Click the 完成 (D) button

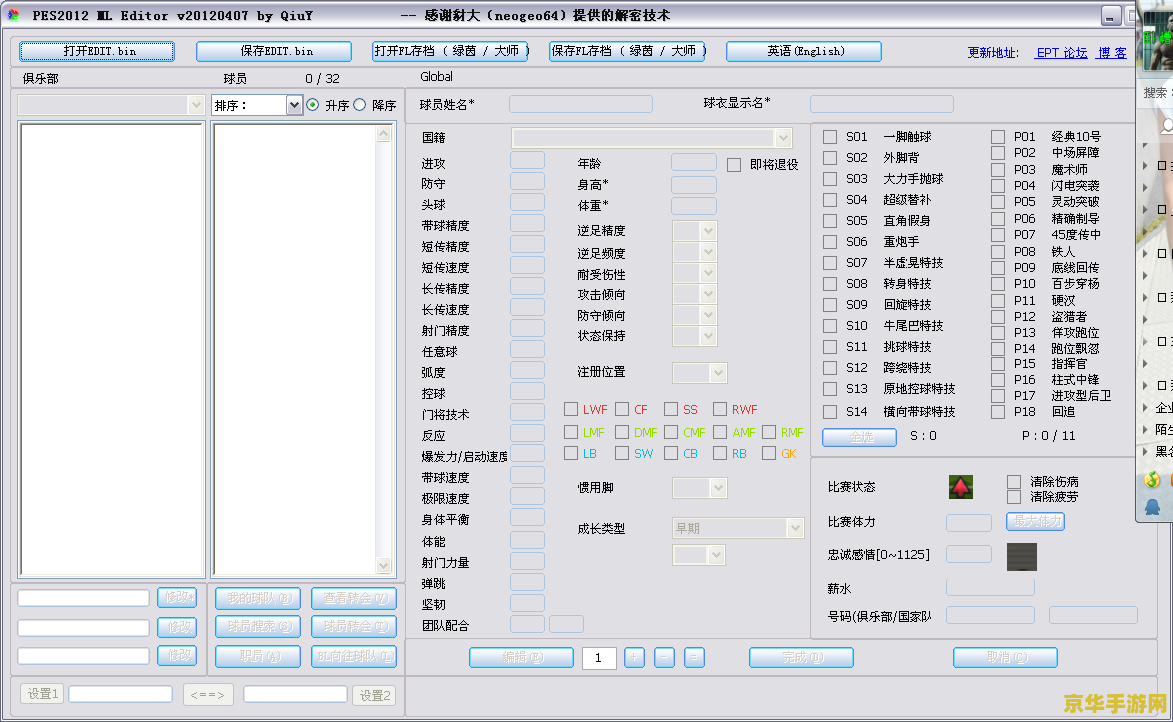click(801, 658)
